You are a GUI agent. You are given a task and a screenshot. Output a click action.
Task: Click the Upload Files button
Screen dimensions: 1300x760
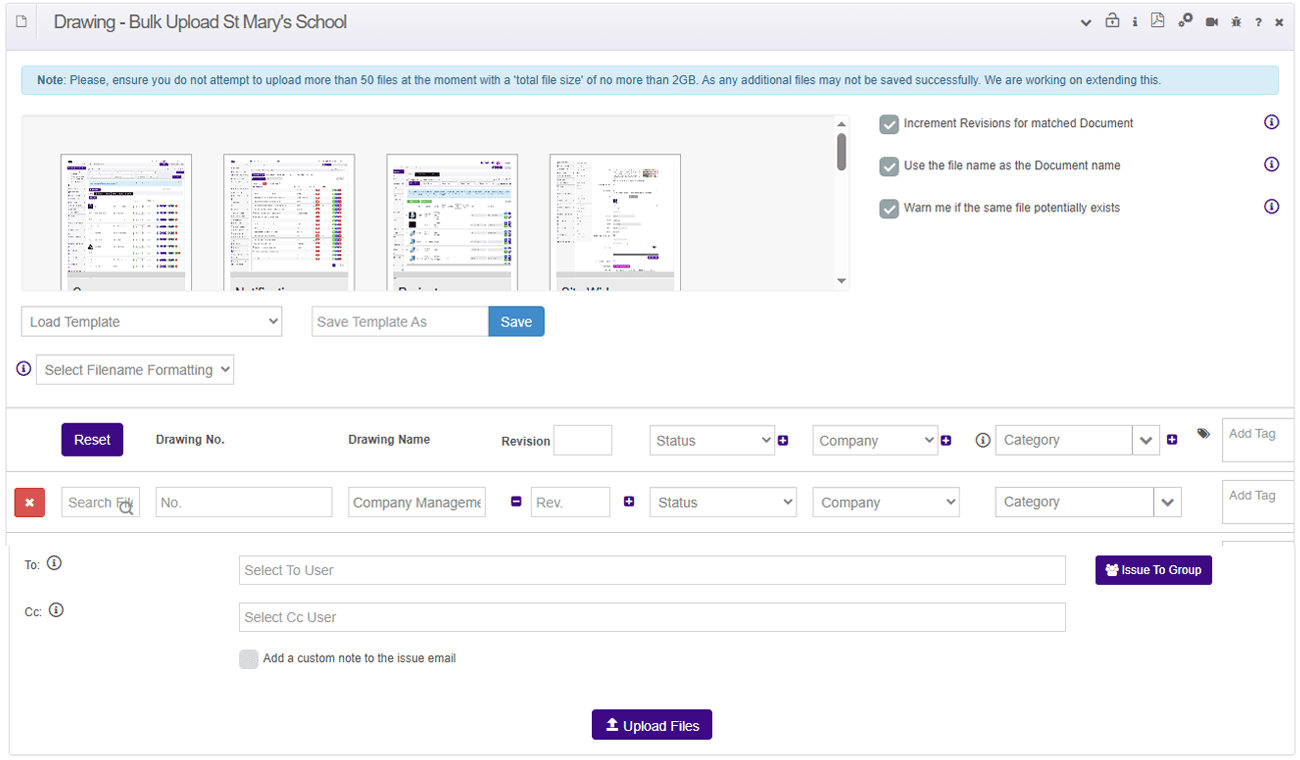click(x=652, y=725)
